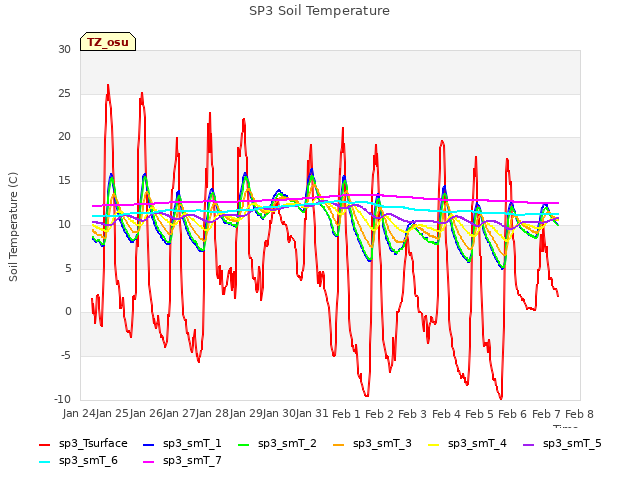Toggle sp3_smT_3 legend entry
This screenshot has width=640, height=480.
click(372, 444)
